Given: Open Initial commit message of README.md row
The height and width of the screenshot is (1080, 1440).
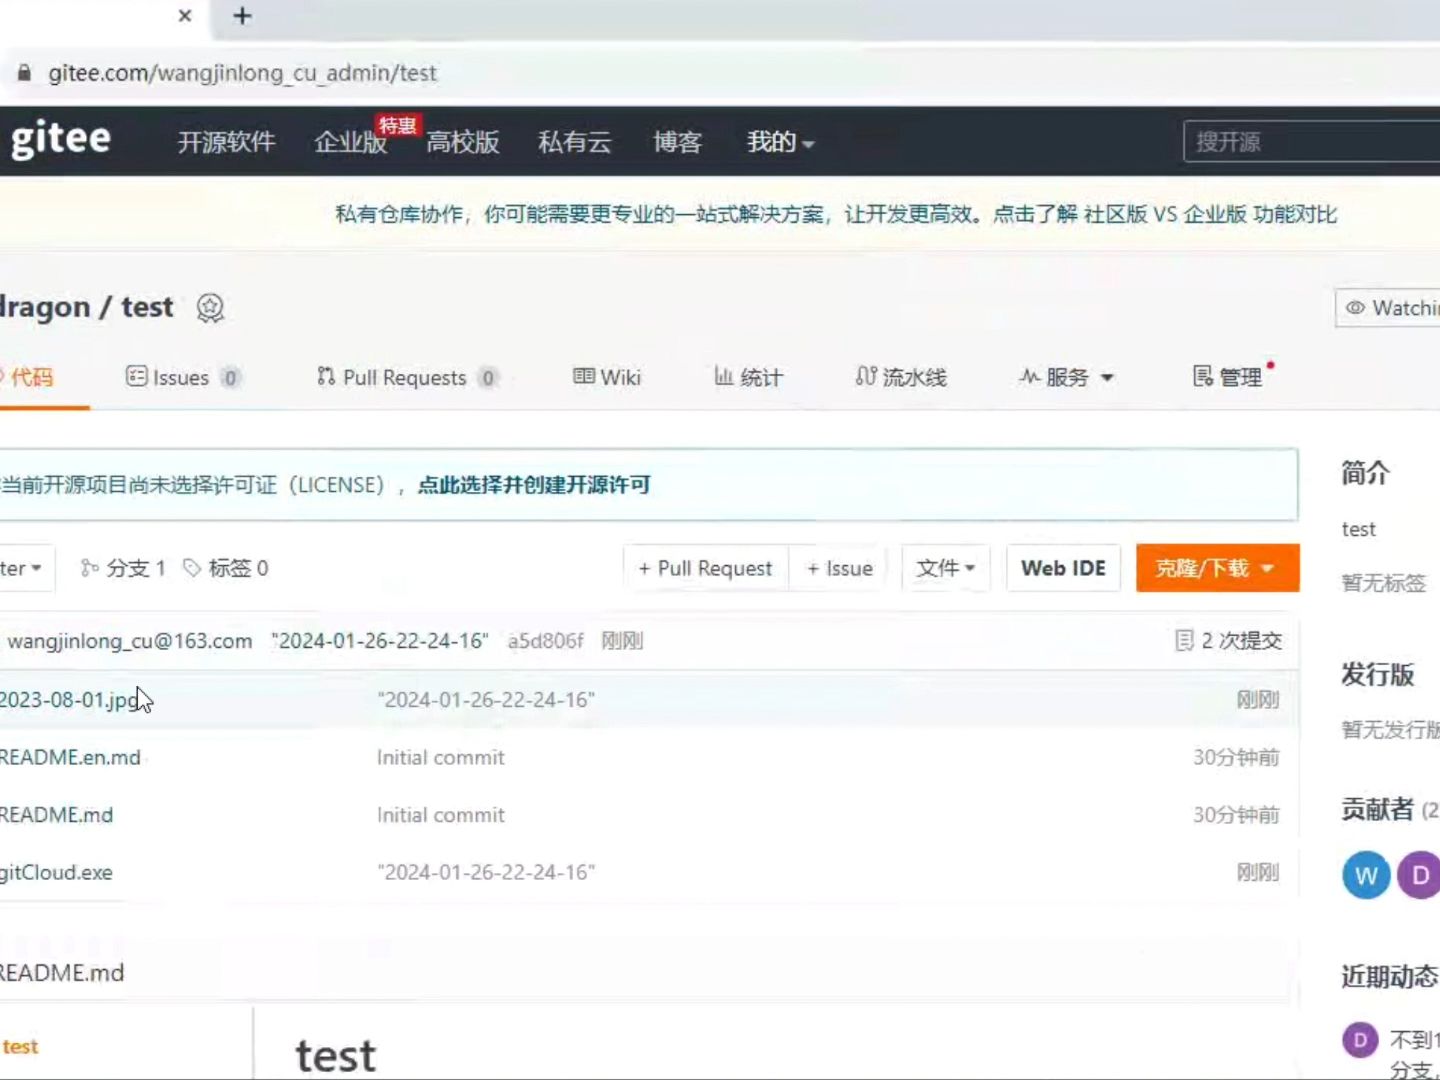Looking at the screenshot, I should [441, 815].
